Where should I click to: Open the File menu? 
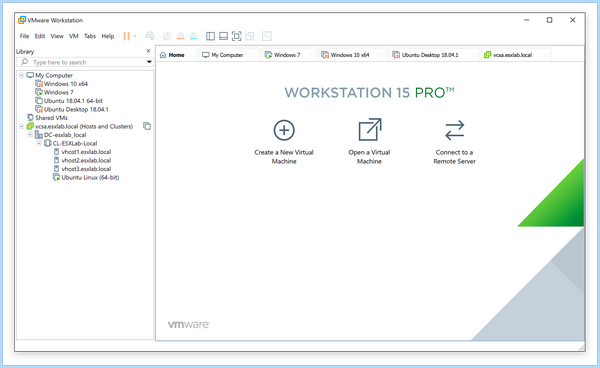pos(24,36)
